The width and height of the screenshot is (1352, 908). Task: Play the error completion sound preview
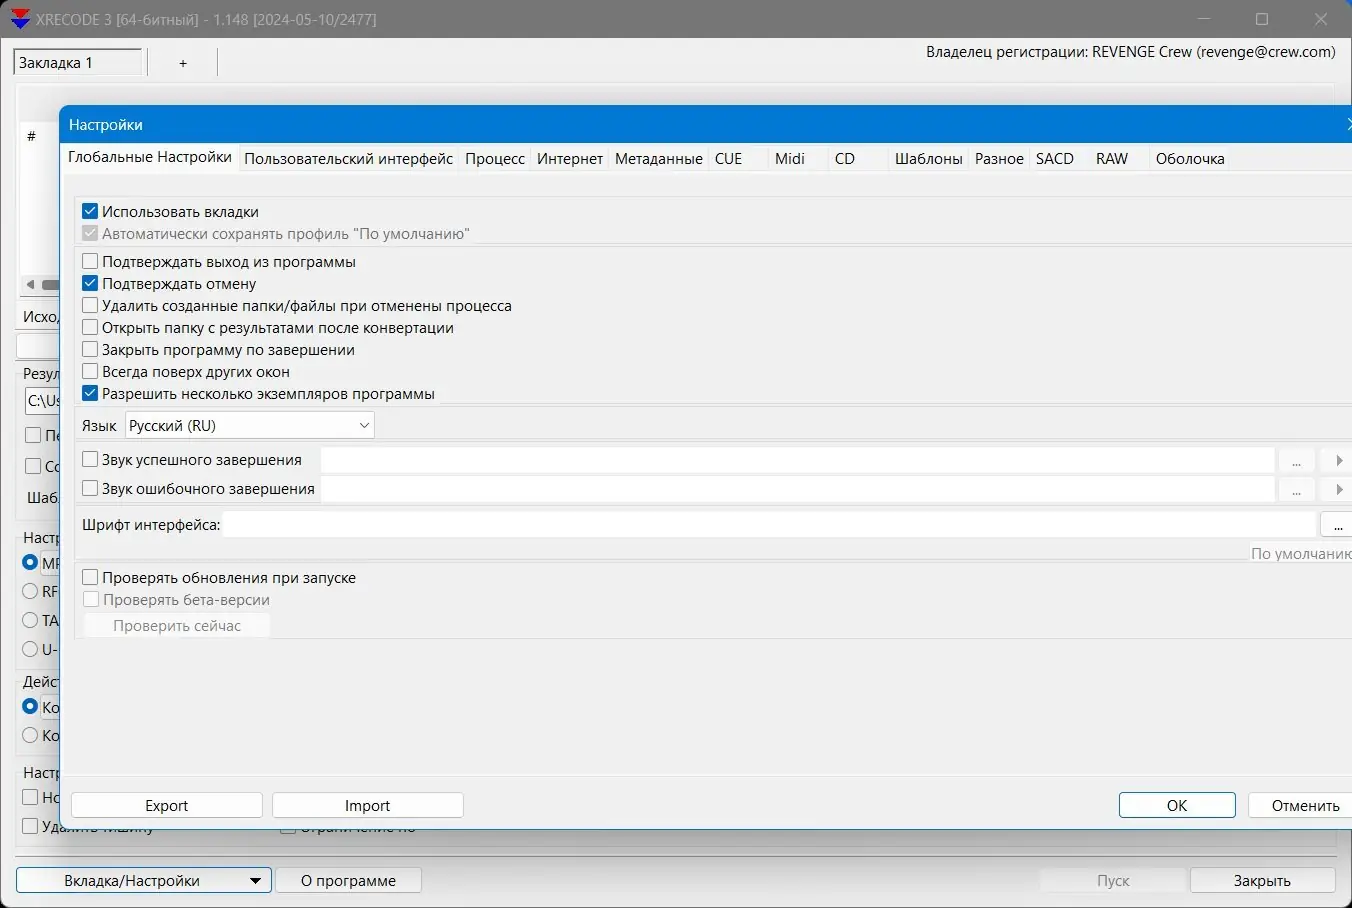click(x=1338, y=490)
